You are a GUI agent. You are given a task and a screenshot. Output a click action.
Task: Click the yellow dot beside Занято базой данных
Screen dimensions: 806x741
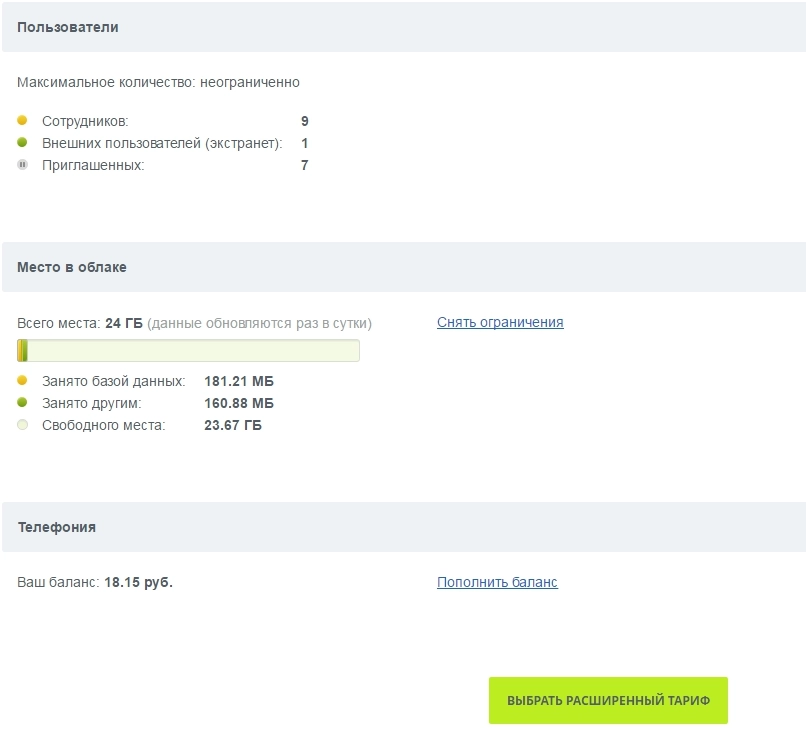[22, 381]
